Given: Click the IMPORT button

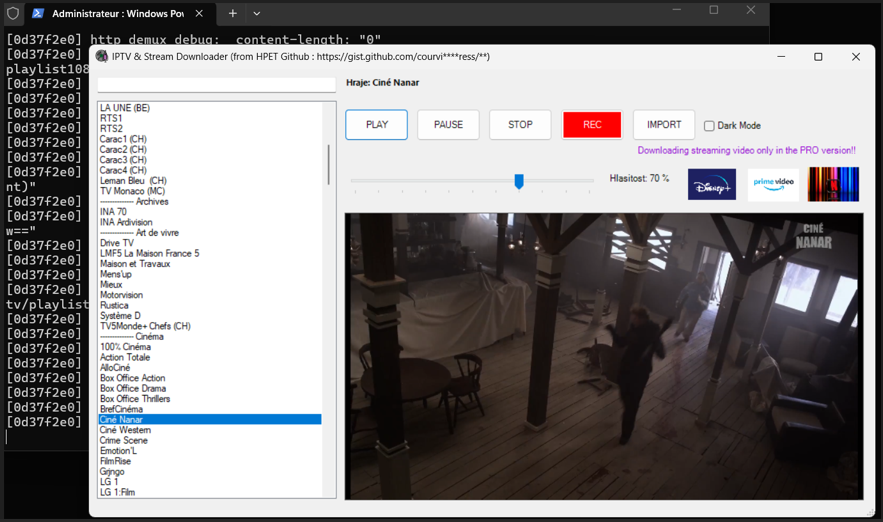Looking at the screenshot, I should [x=664, y=124].
